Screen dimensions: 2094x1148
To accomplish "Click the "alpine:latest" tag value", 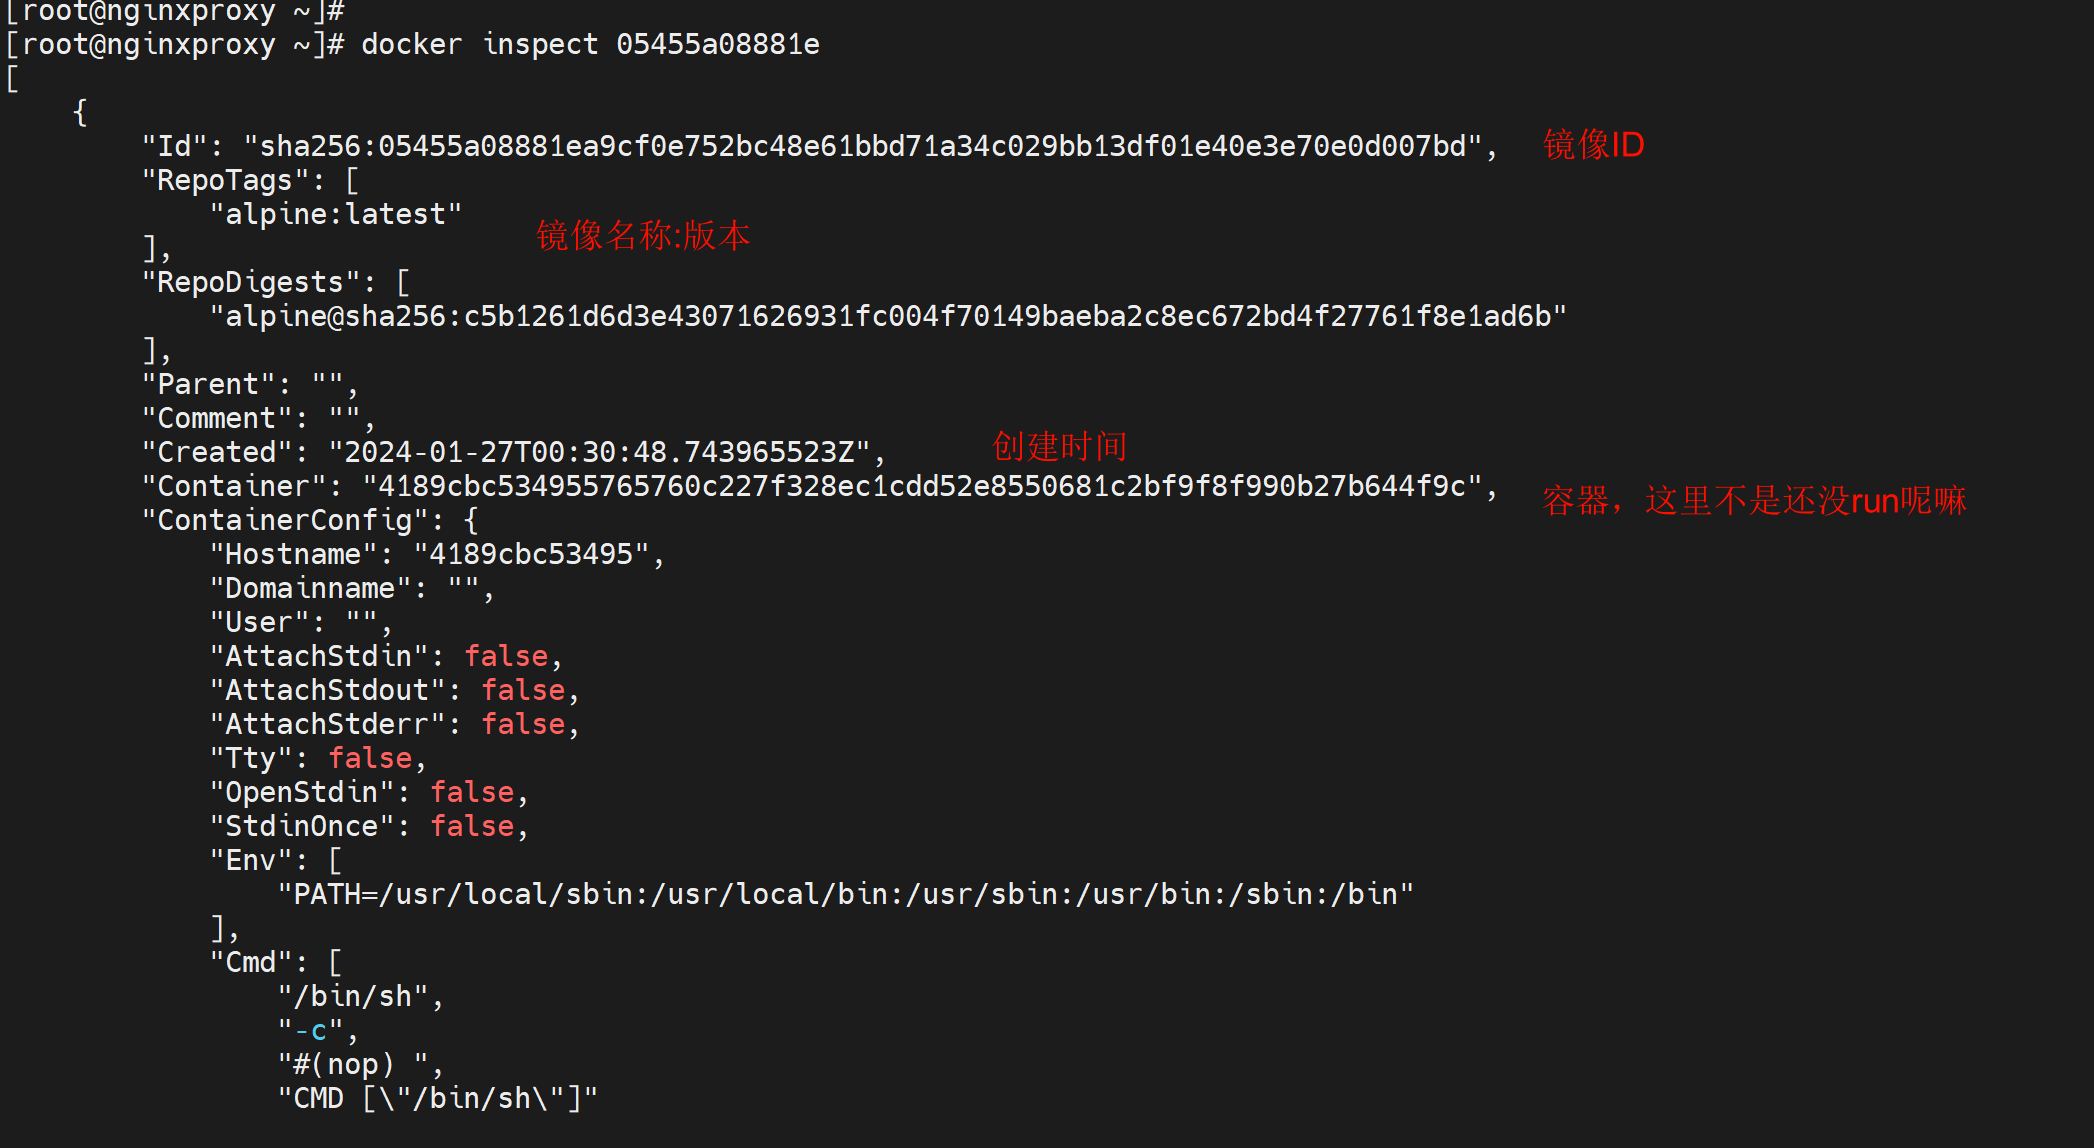I will click(x=335, y=215).
